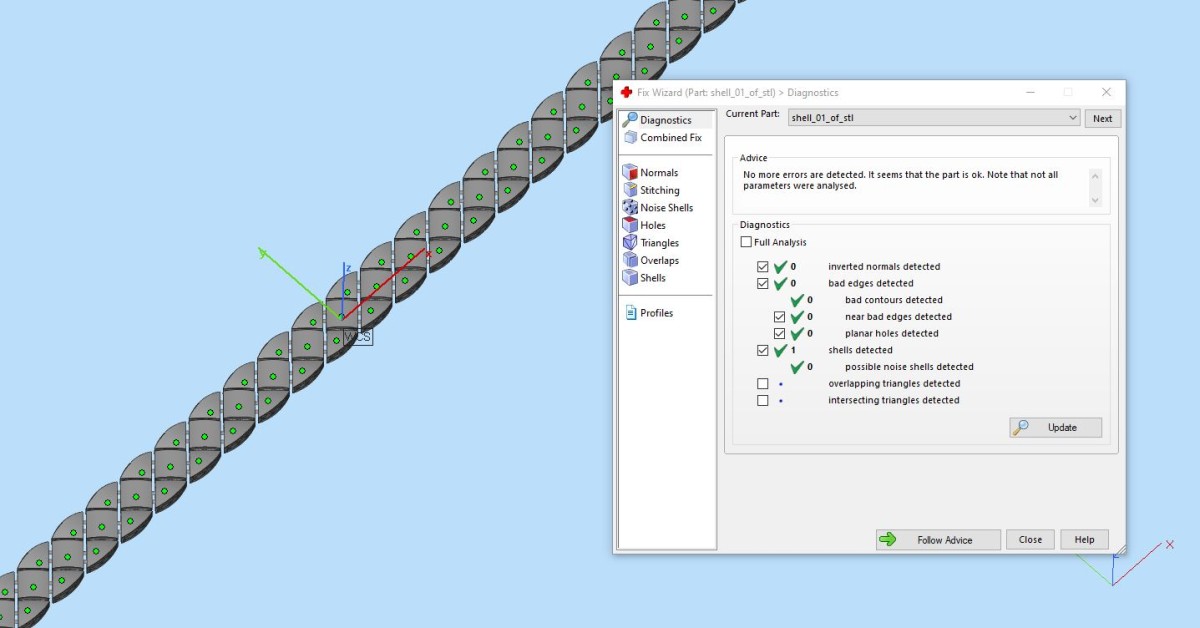Enable the Full Analysis checkbox
The height and width of the screenshot is (628, 1200).
[746, 242]
